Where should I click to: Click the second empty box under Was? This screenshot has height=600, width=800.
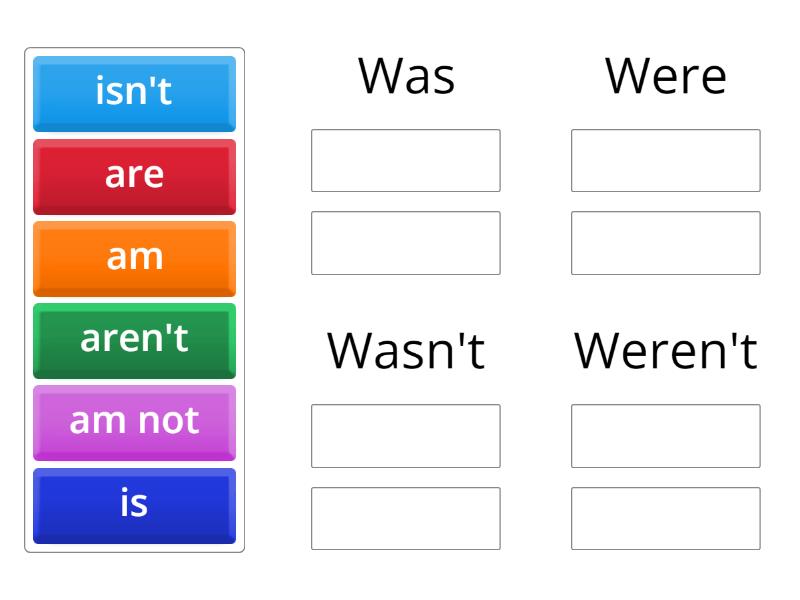tap(406, 240)
